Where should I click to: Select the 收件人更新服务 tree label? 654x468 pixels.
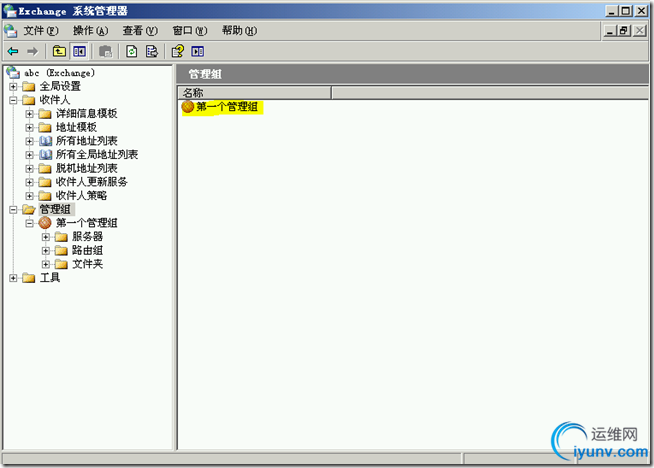[x=91, y=182]
